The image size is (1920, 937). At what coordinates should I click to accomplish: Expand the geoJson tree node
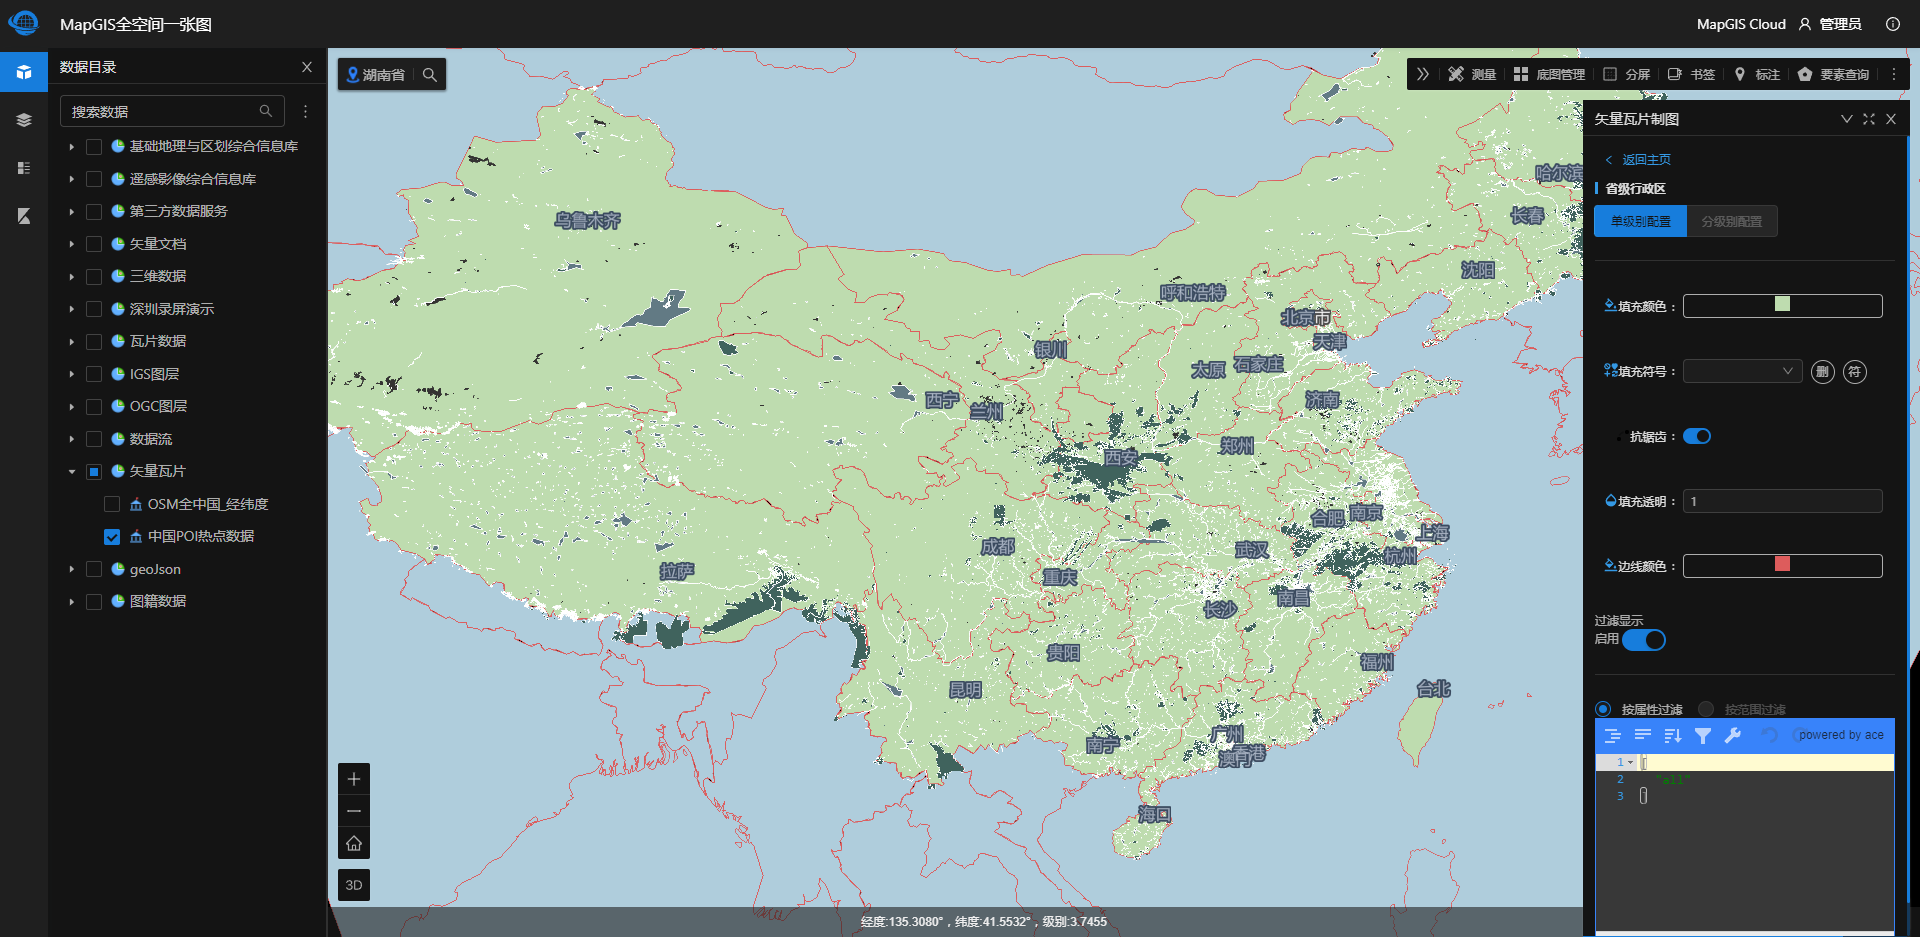tap(72, 569)
